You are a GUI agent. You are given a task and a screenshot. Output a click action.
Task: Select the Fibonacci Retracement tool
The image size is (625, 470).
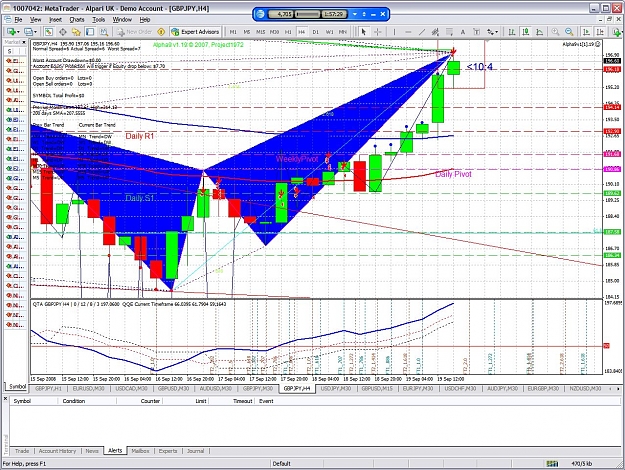click(x=449, y=32)
